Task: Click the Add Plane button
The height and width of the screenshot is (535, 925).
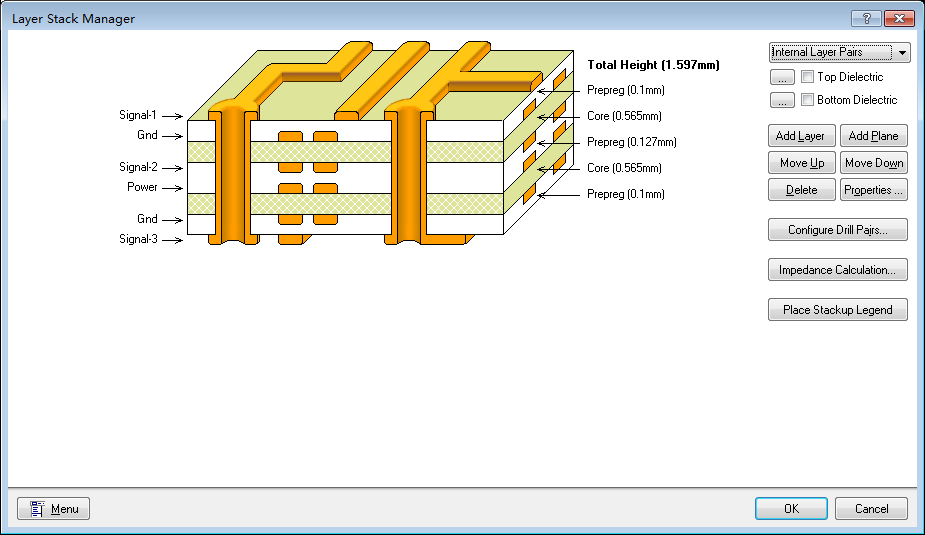Action: point(873,136)
